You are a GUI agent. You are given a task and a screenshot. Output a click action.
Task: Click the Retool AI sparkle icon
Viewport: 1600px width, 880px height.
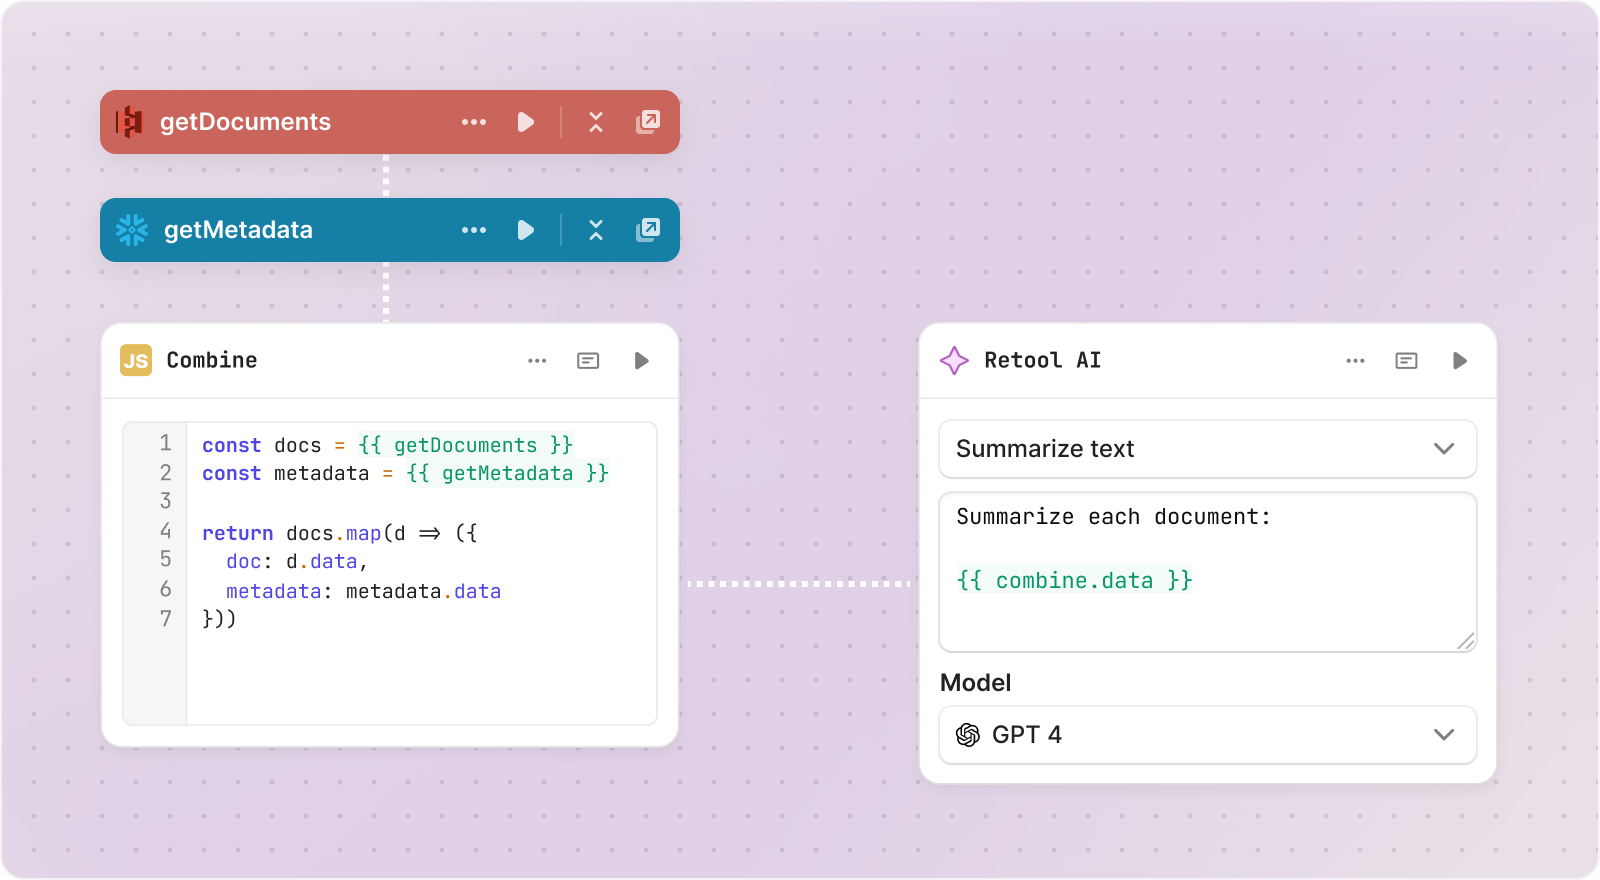954,360
